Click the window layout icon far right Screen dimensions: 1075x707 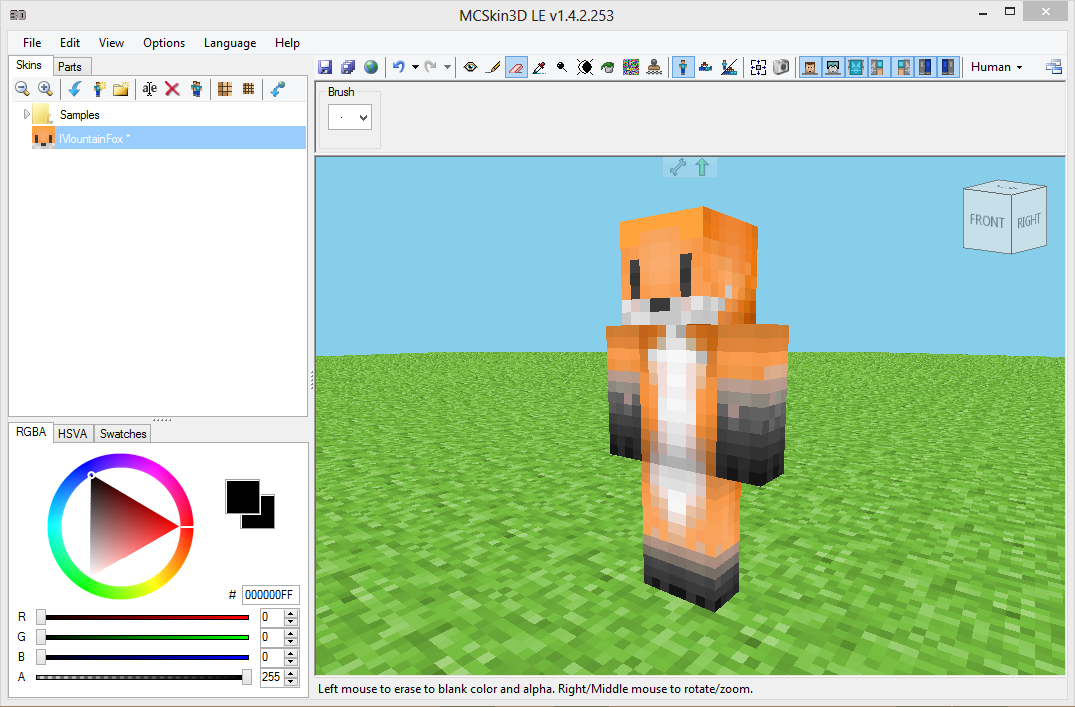[1054, 67]
